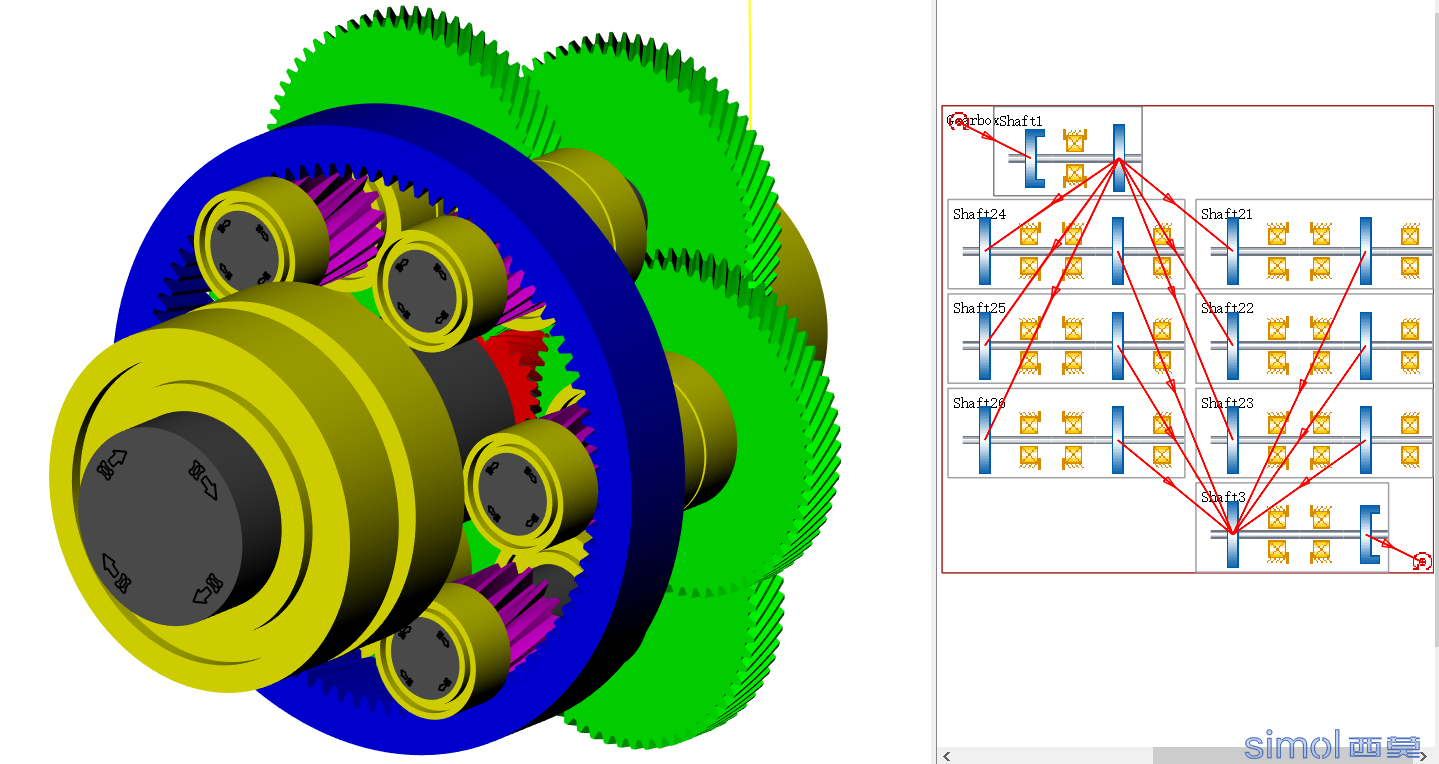
Task: Click first lower bearing on Shaft24
Action: pyautogui.click(x=1029, y=267)
